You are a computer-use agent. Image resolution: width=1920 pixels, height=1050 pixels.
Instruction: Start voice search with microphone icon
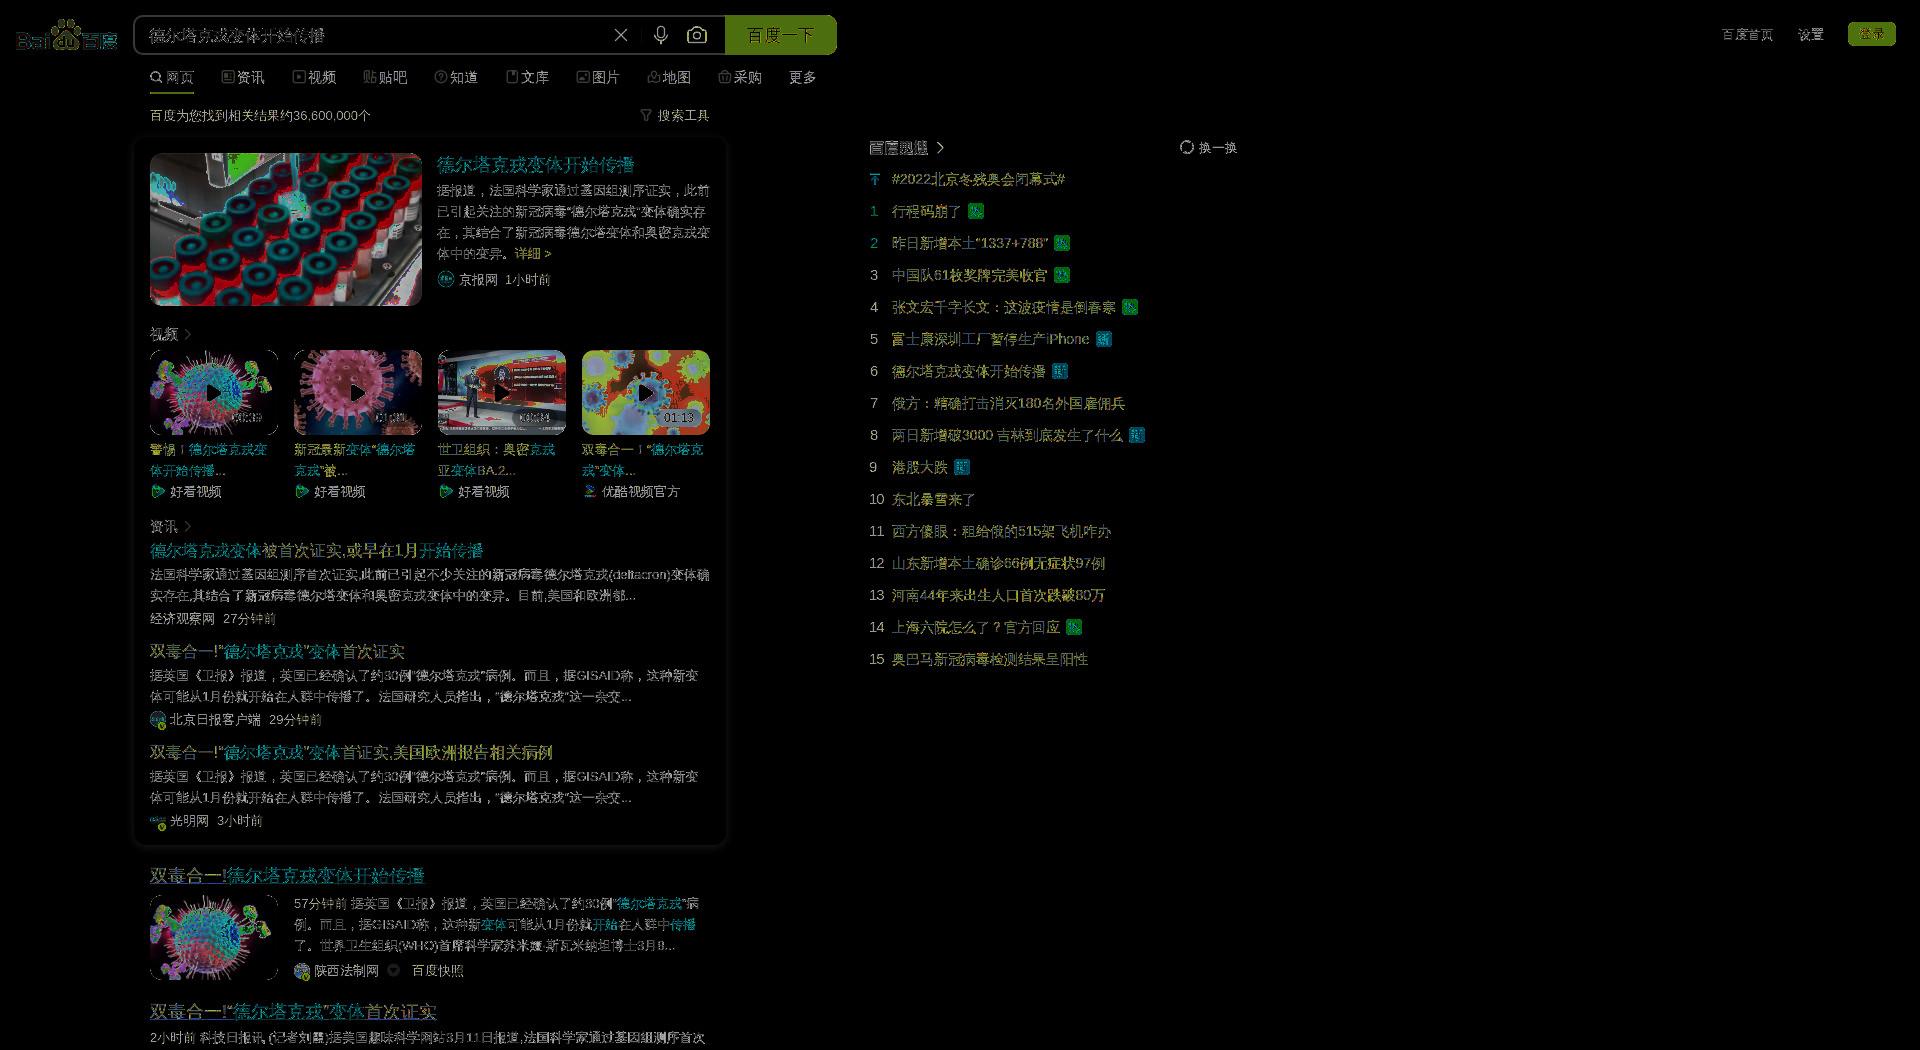[x=660, y=35]
